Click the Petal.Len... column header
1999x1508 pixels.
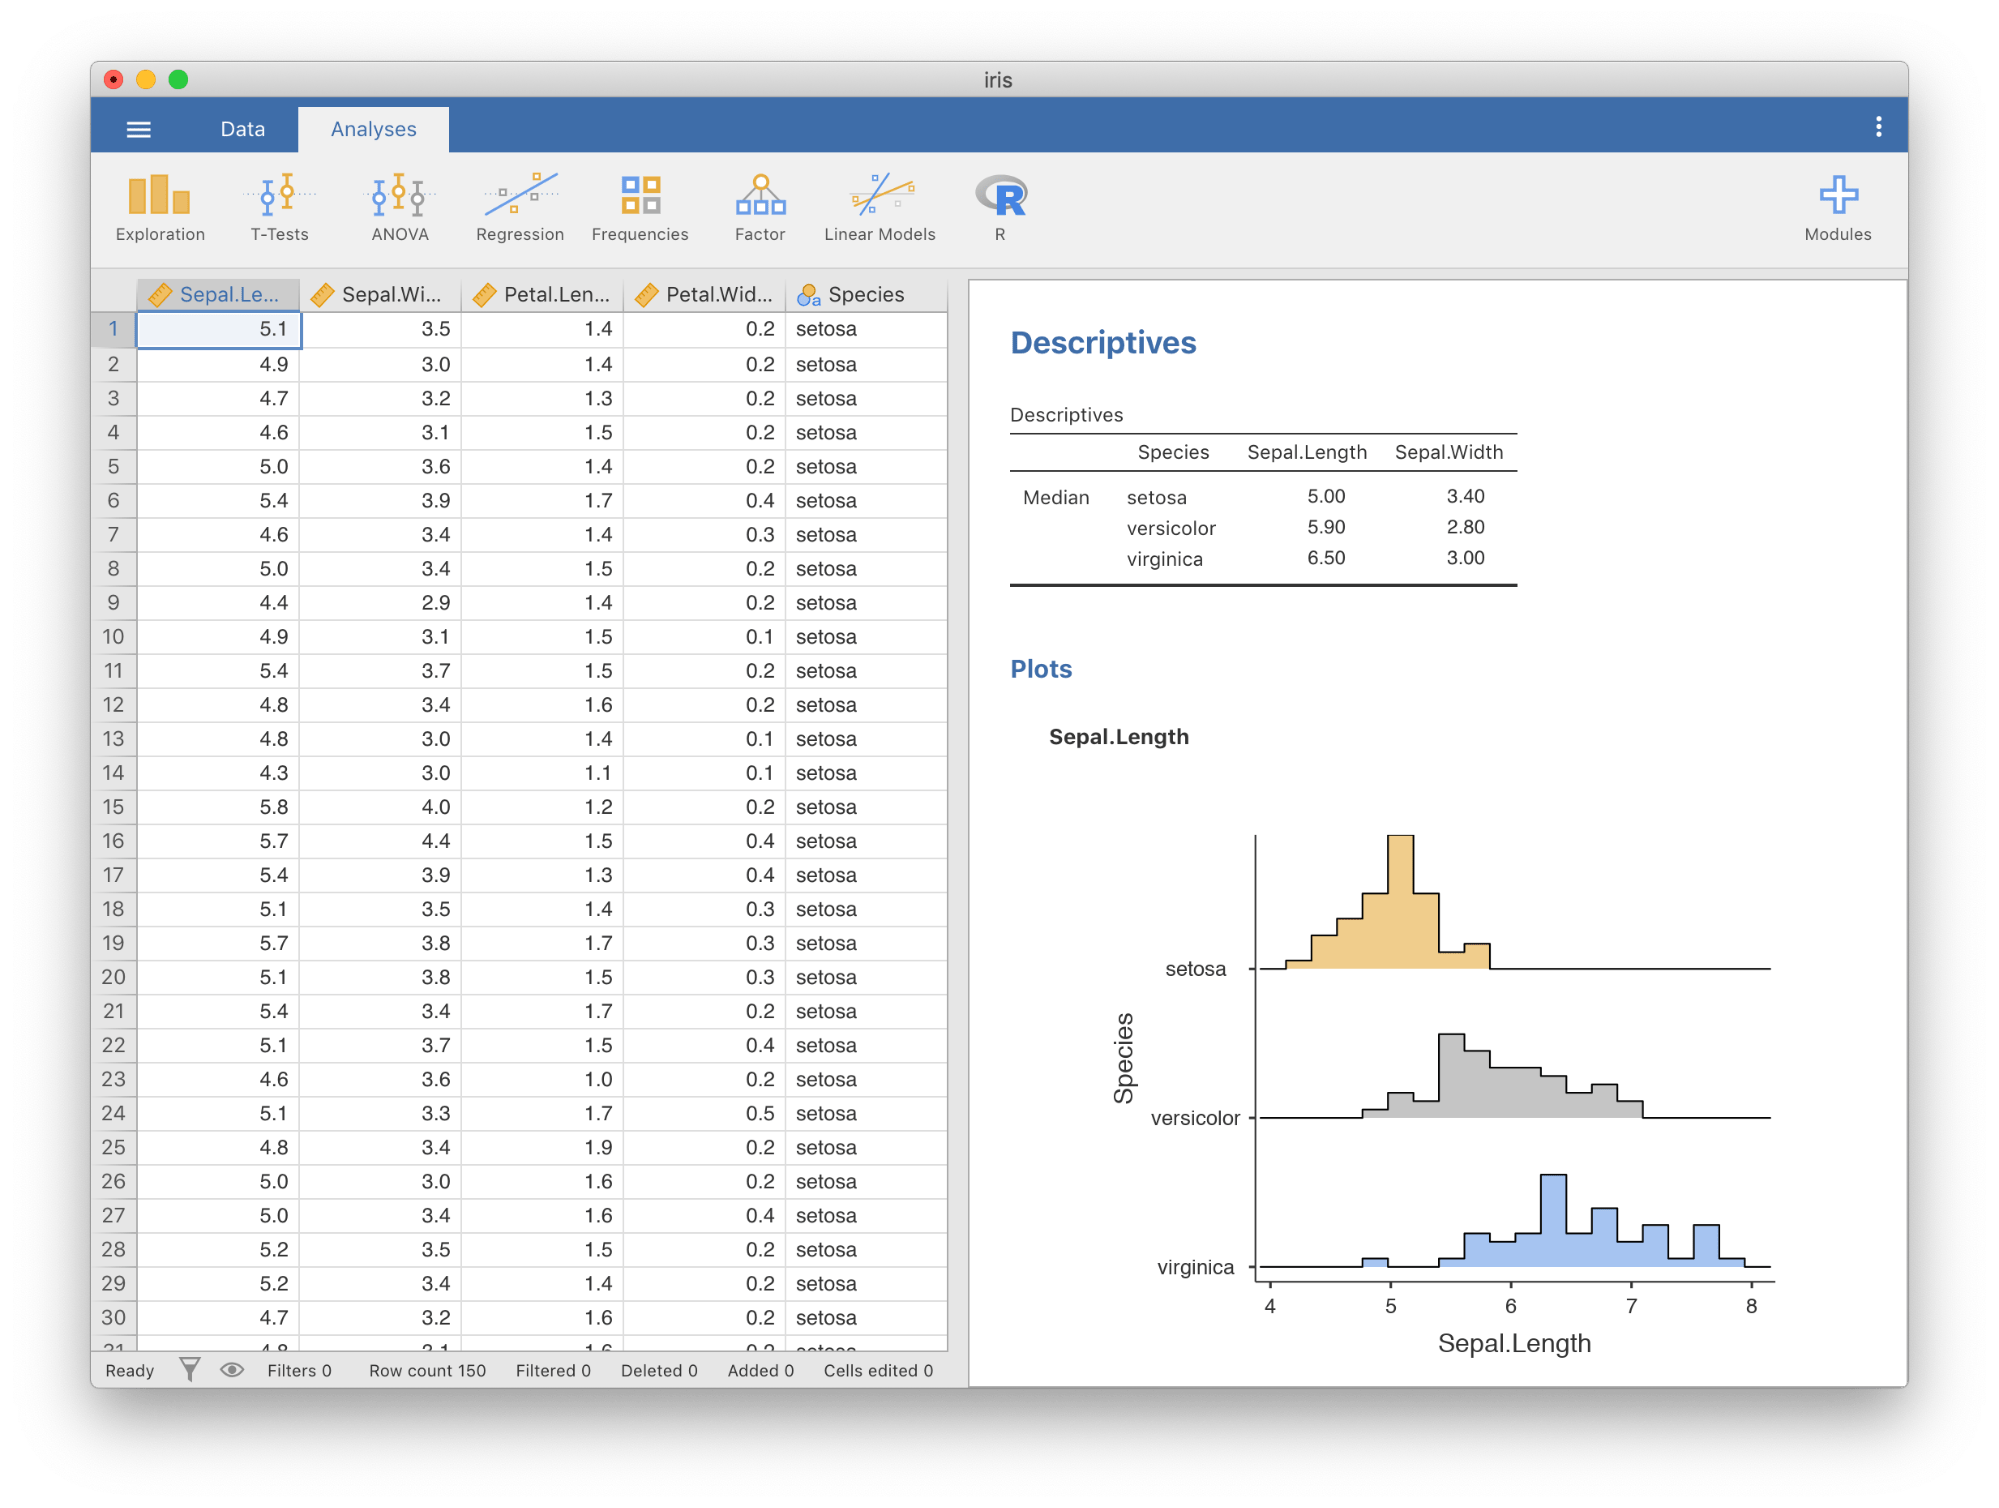tap(542, 294)
